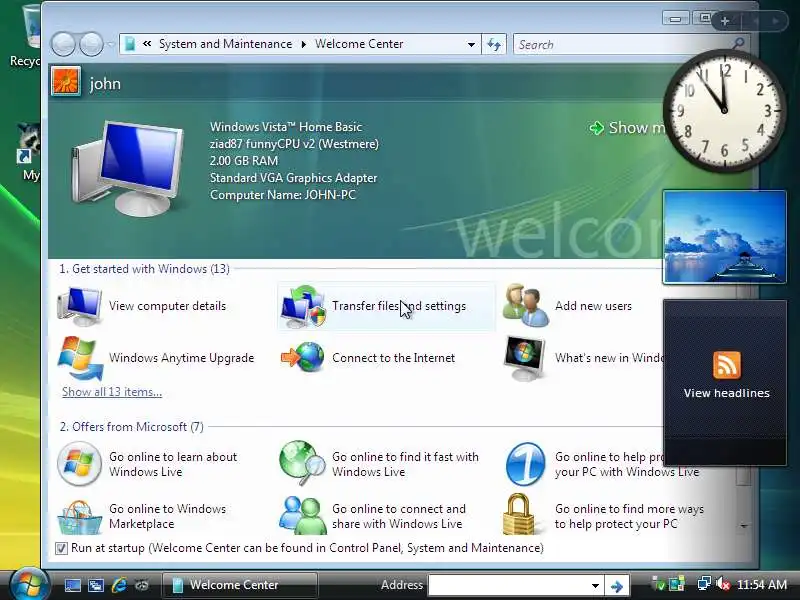Open View computer details icon

(80, 306)
